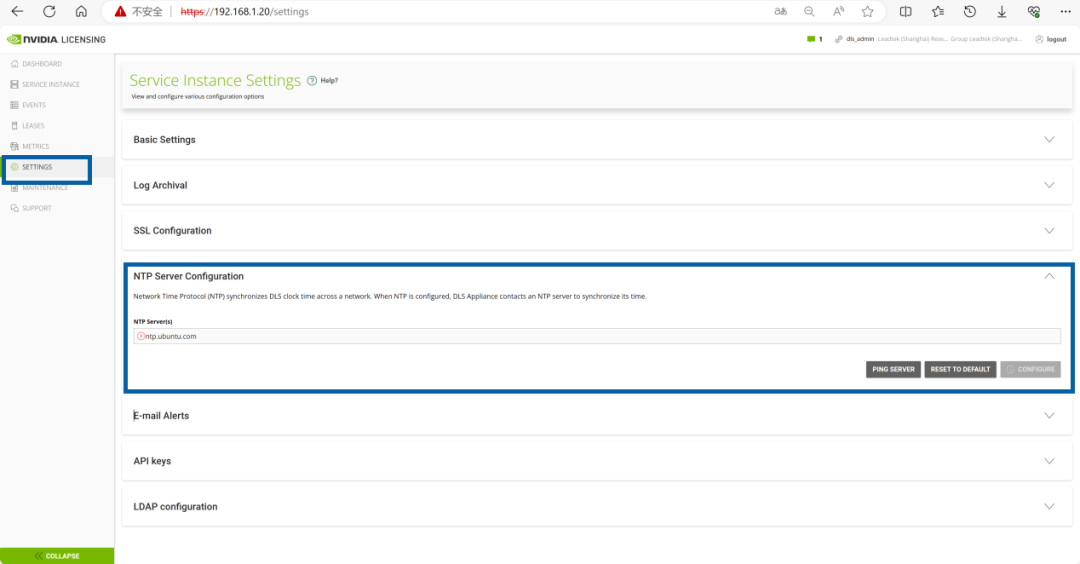Click the Configure button
Screen dimensions: 1080x564
[1030, 369]
